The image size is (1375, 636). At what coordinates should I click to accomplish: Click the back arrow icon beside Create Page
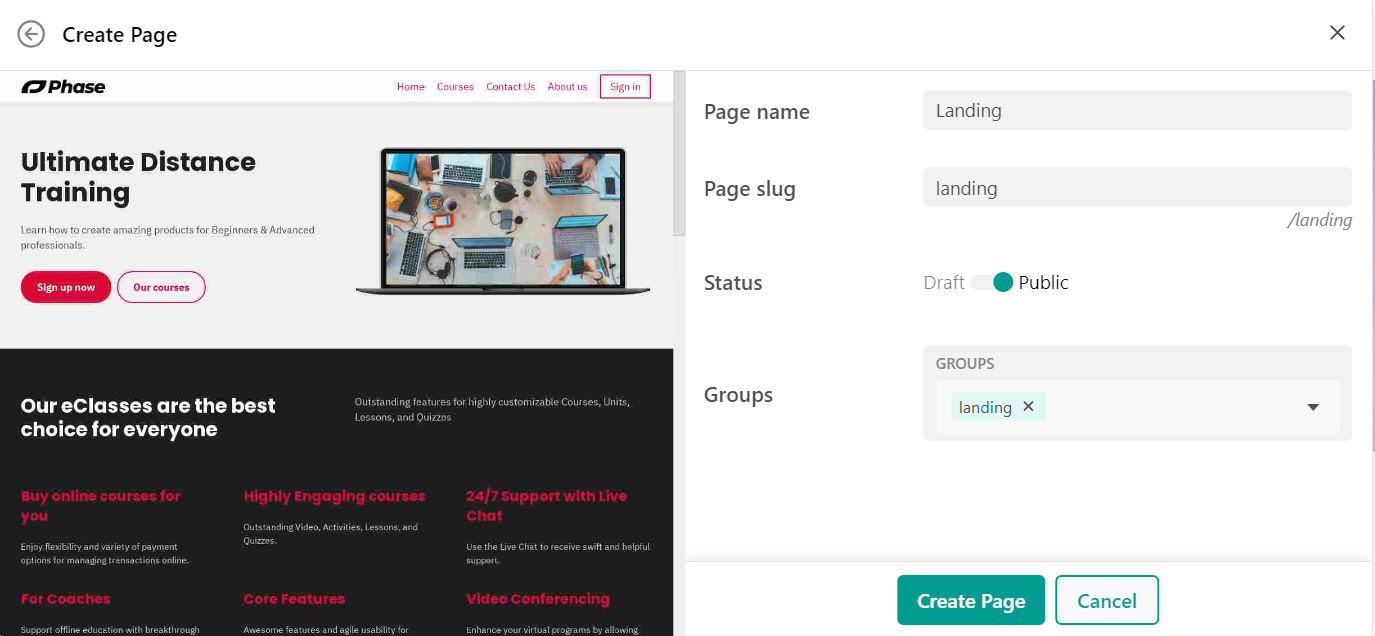[x=32, y=34]
